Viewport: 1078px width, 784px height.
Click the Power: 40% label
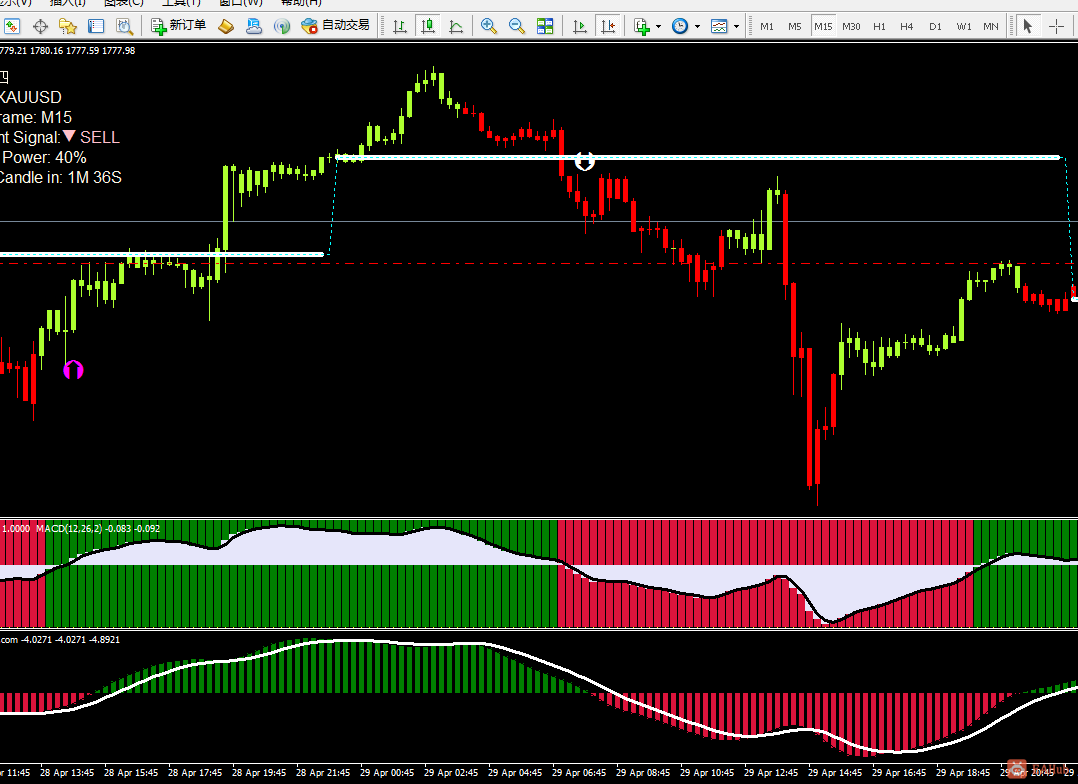[44, 157]
